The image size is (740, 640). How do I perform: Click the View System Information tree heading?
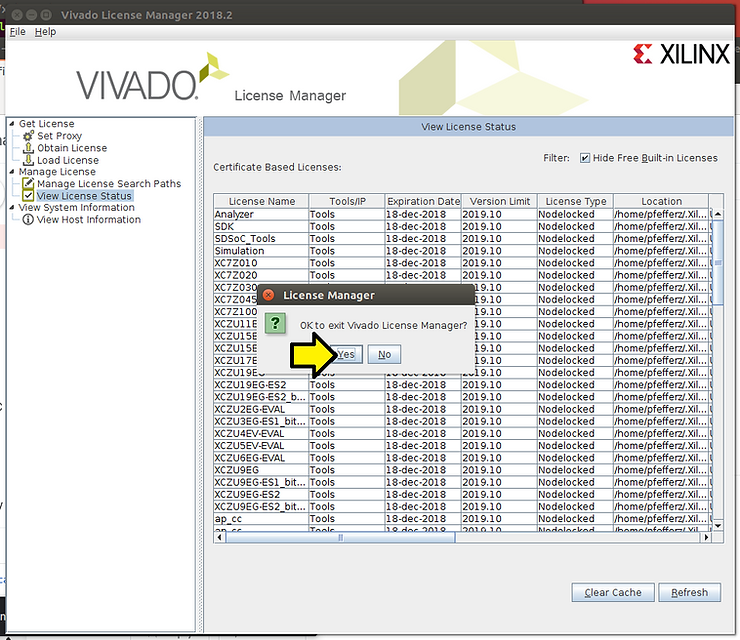[76, 208]
